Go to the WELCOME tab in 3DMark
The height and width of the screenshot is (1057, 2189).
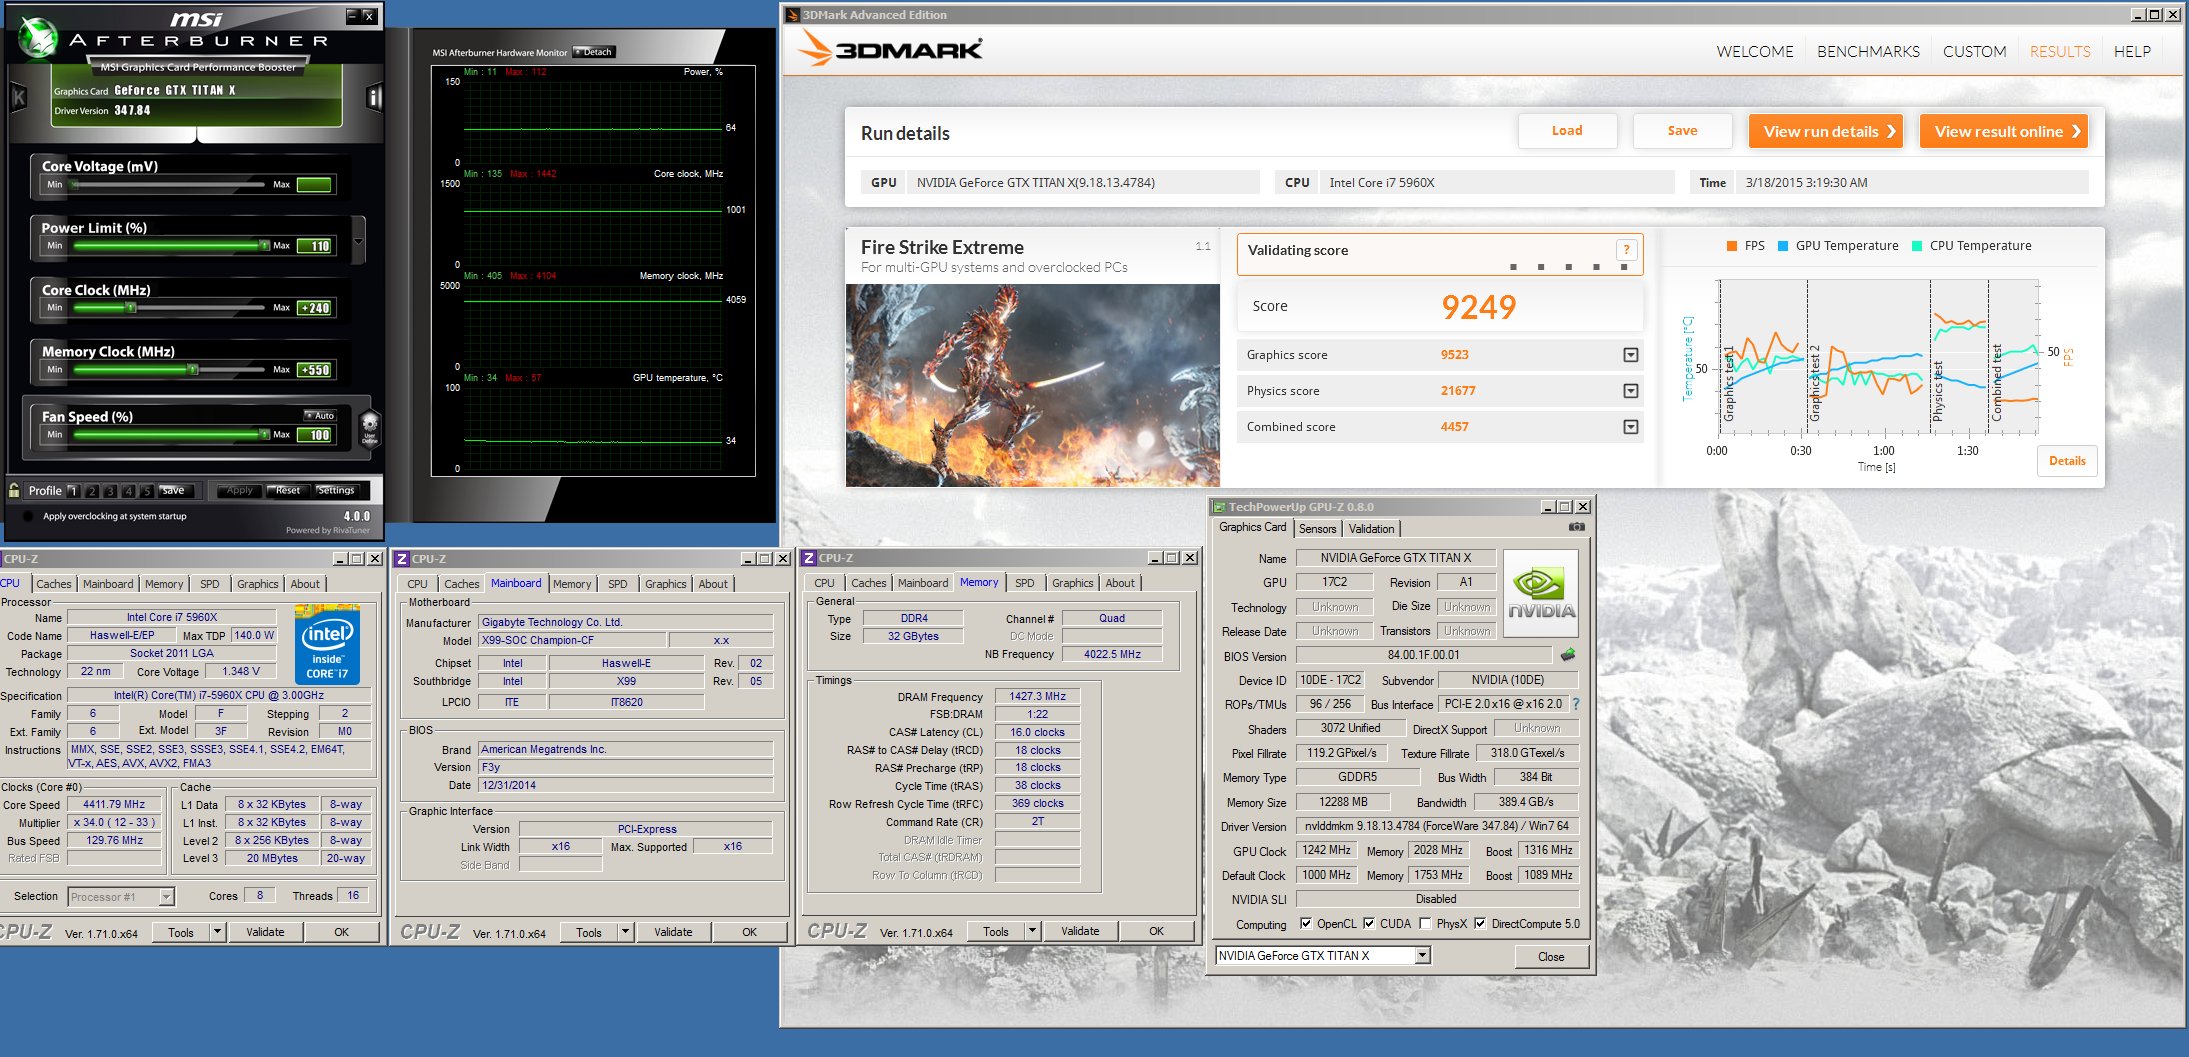[1754, 52]
